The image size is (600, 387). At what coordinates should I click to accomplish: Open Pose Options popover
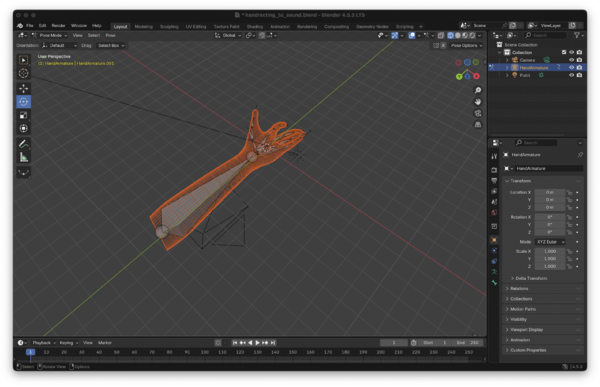click(466, 46)
